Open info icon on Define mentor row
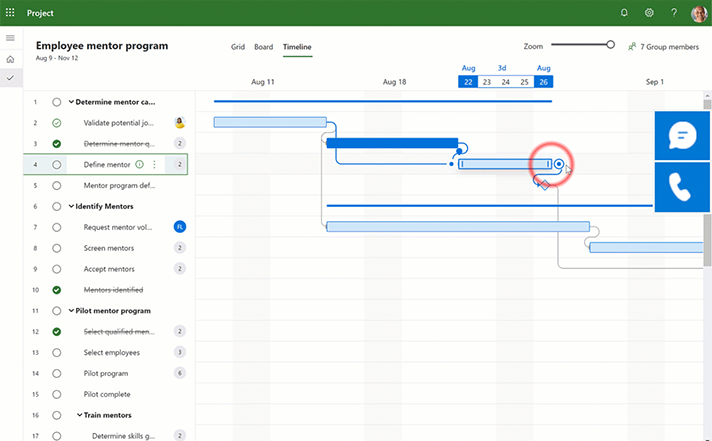 click(139, 165)
